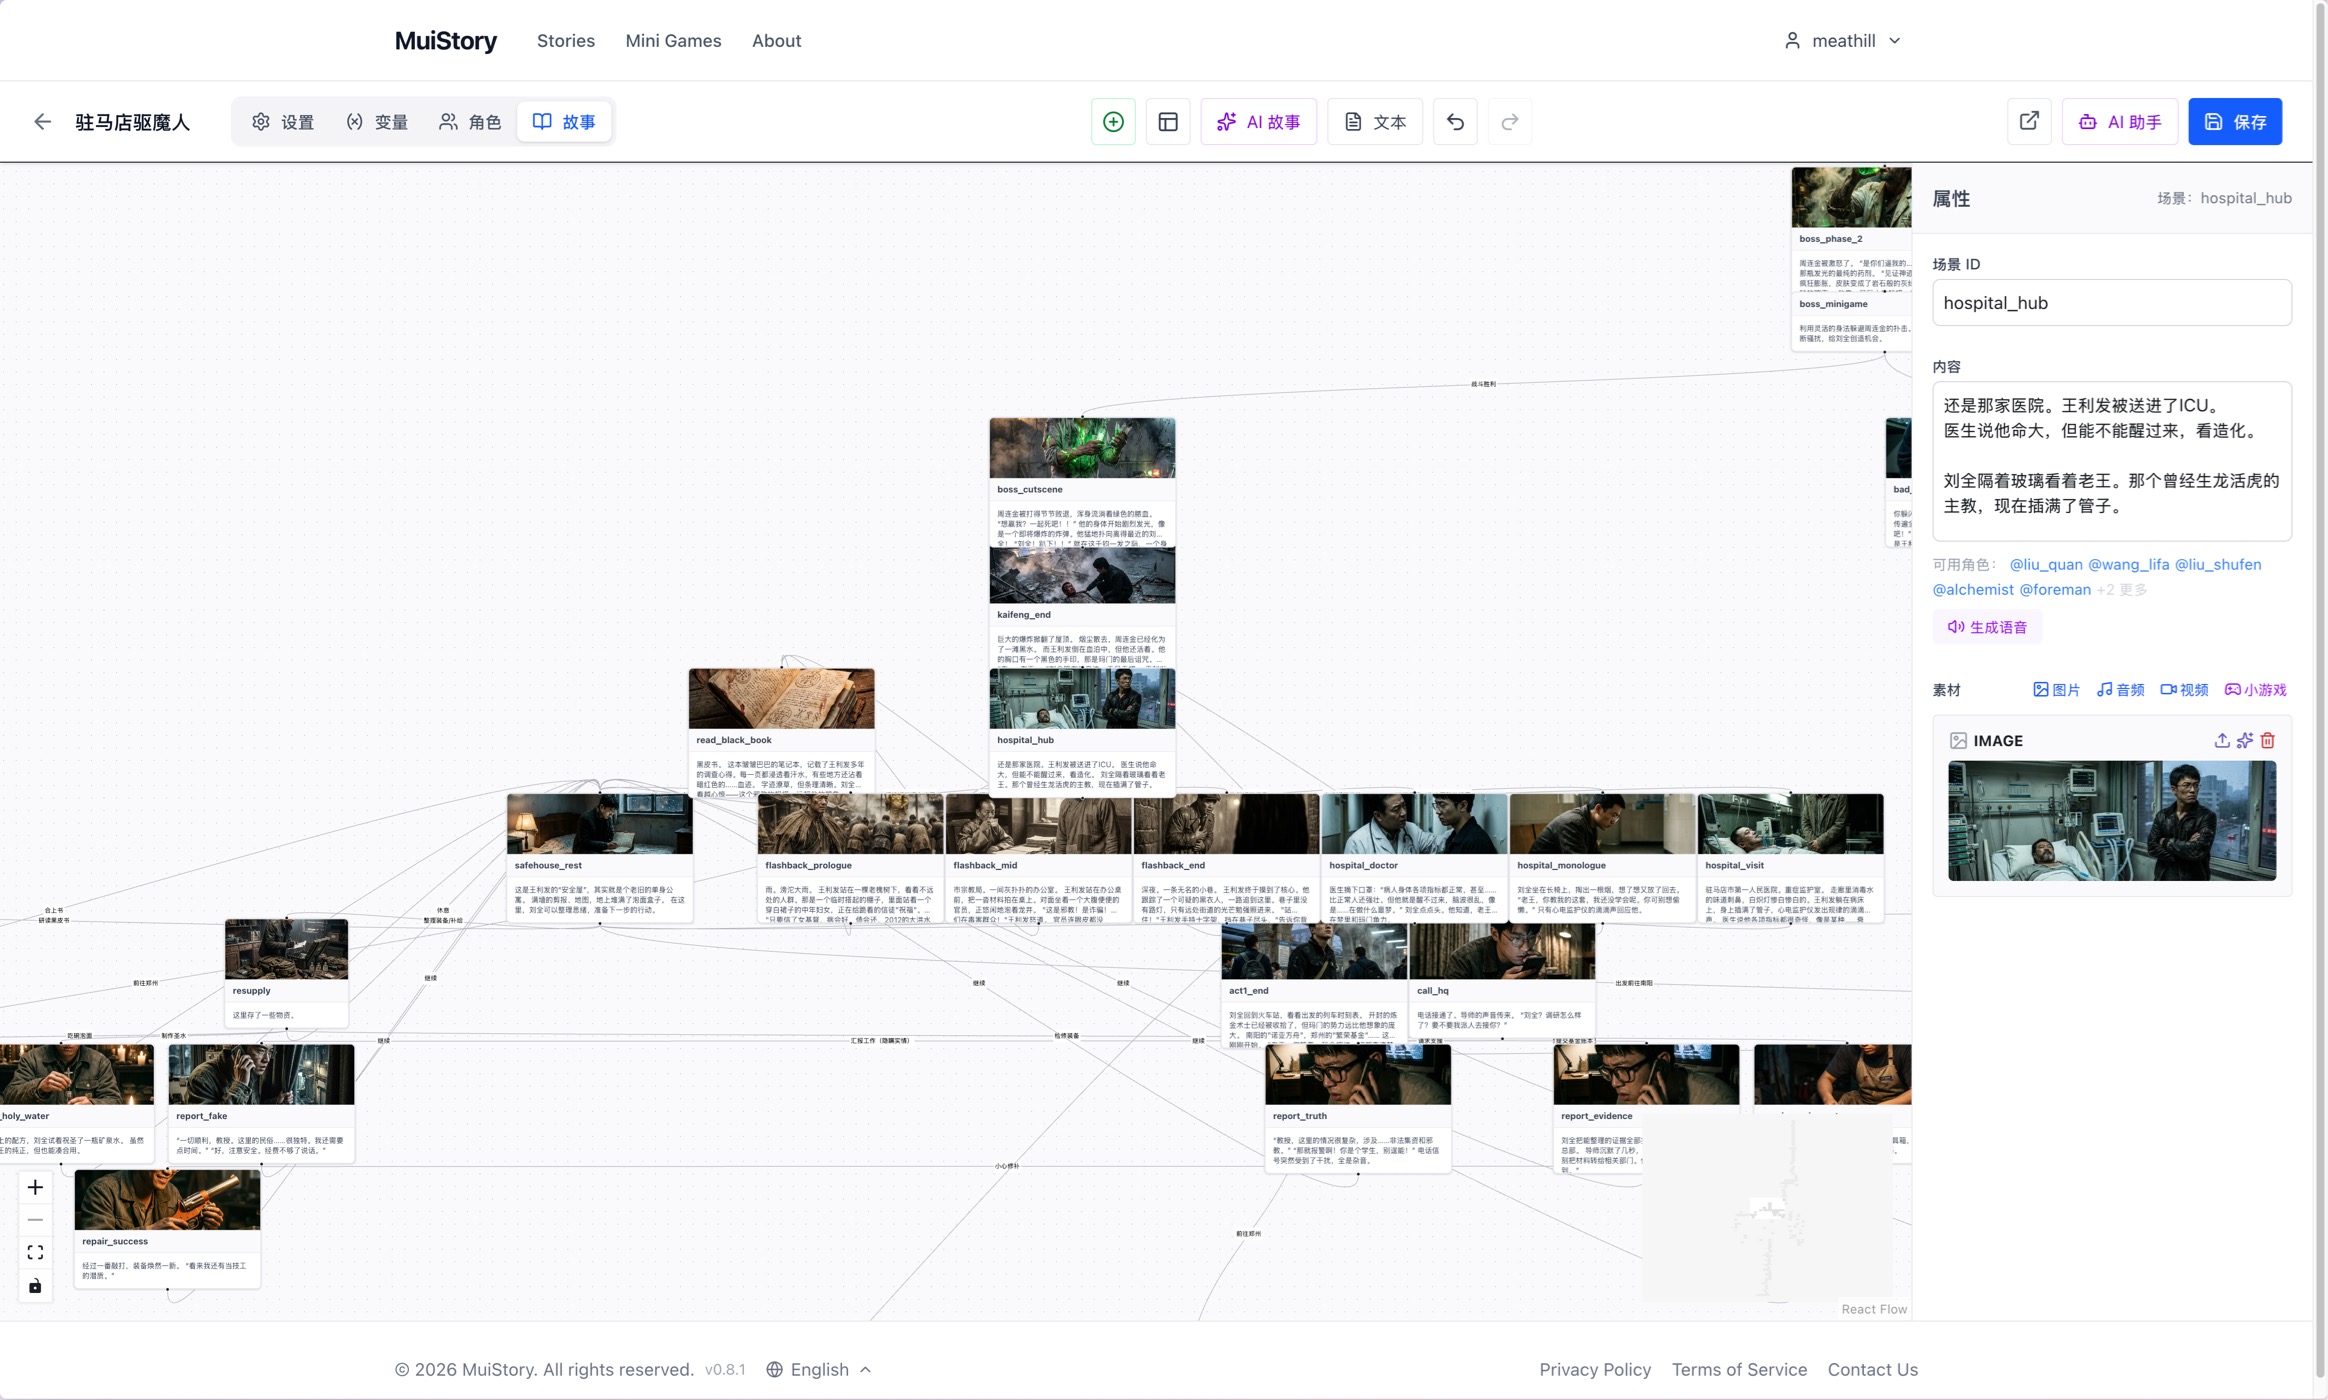Click the upload icon on IMAGE asset
2328x1400 pixels.
click(x=2221, y=740)
